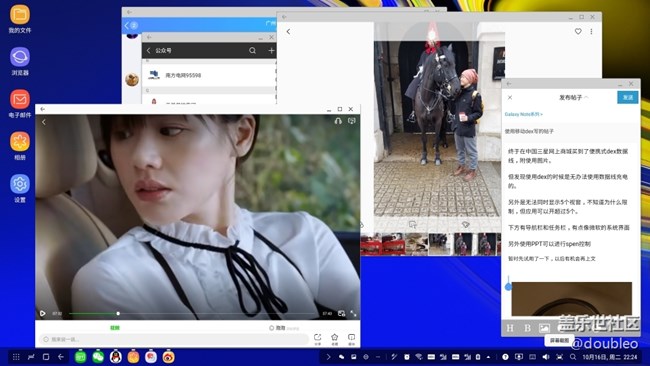Submit the post with the blue 发送 button
Viewport: 650px width, 366px height.
coord(628,97)
